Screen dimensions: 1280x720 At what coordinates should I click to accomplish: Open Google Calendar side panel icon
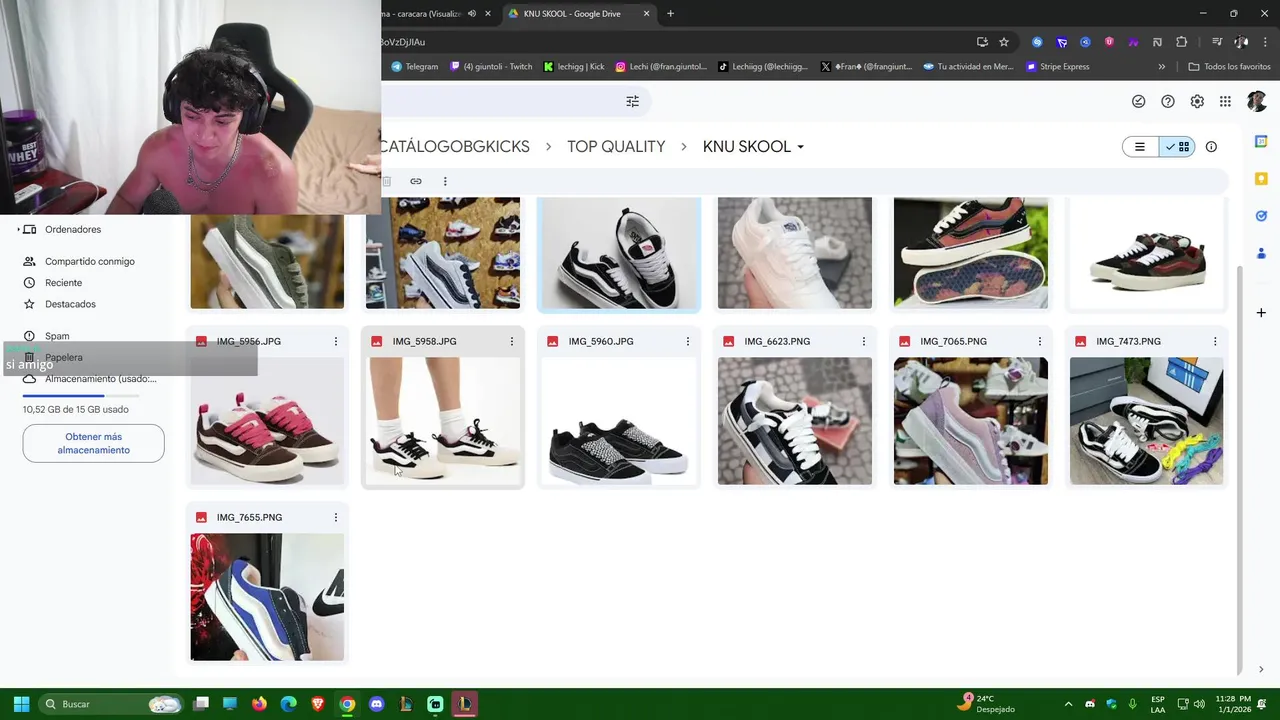[x=1261, y=142]
